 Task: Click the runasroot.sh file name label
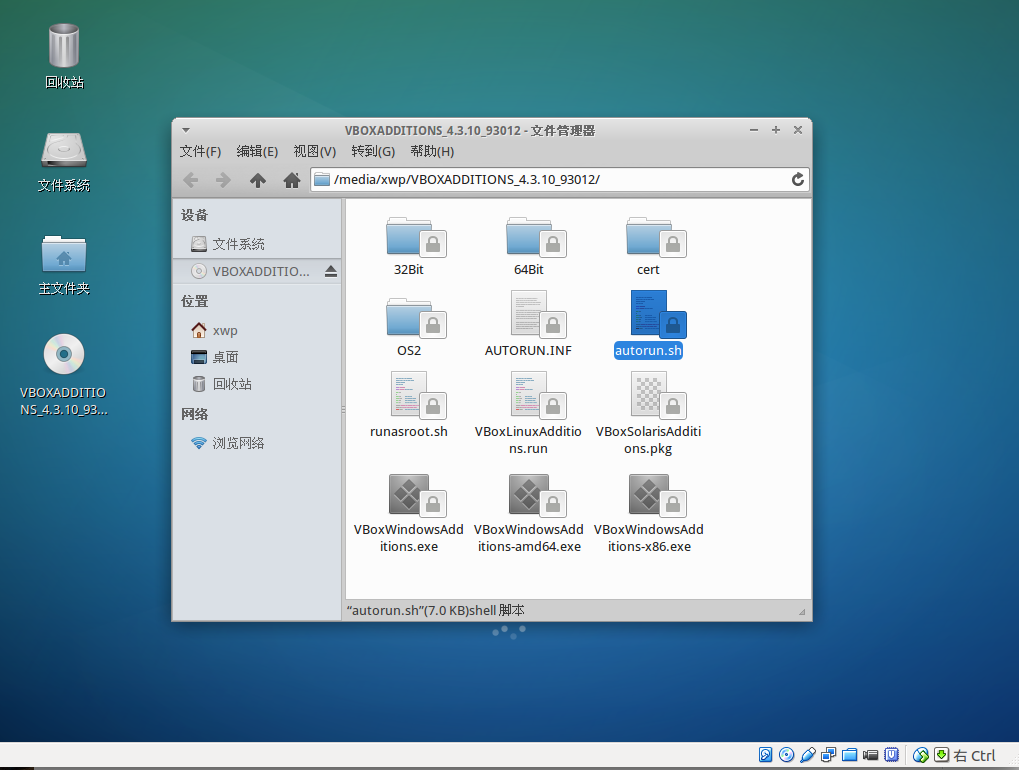(x=409, y=431)
